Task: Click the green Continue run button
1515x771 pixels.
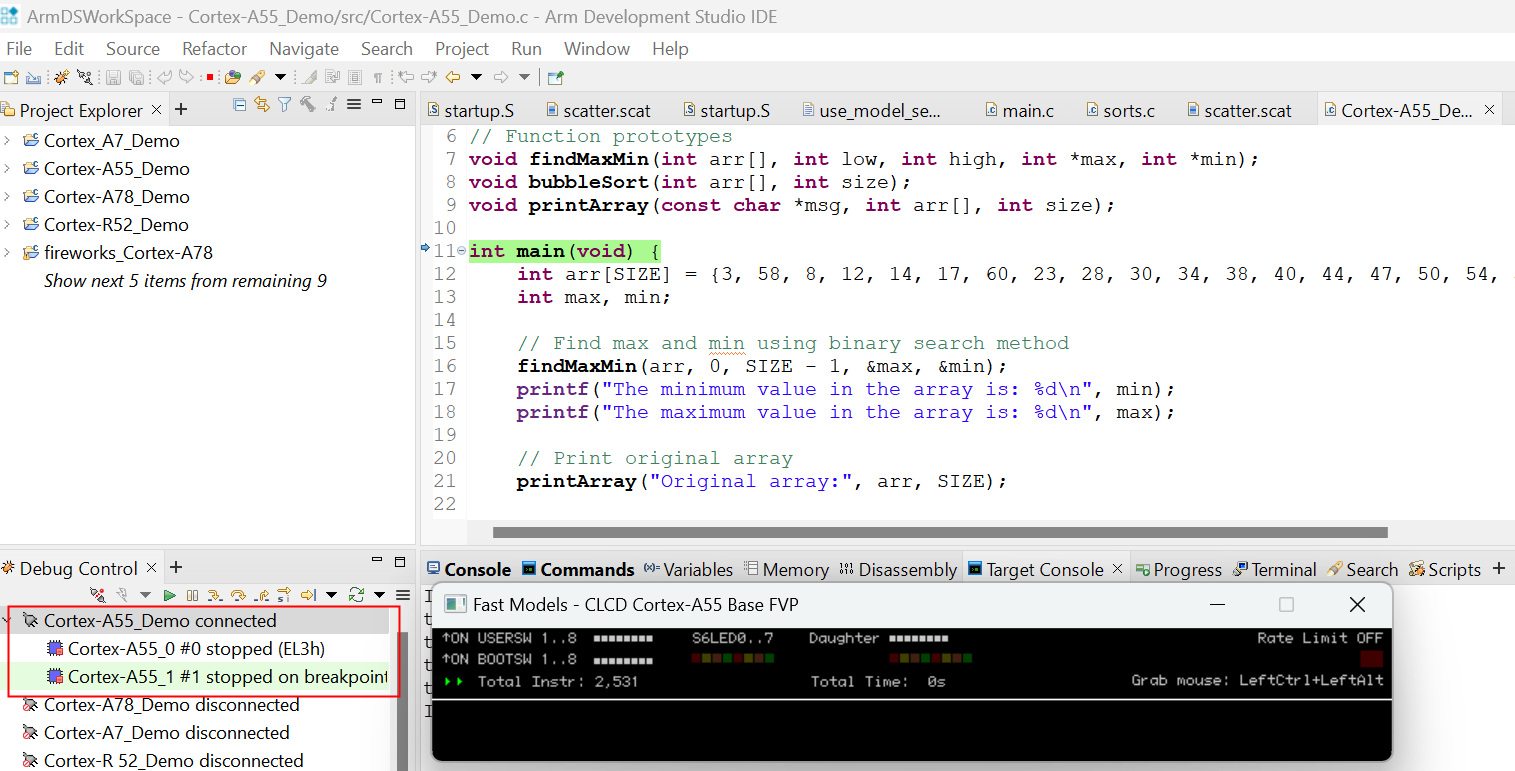Action: point(170,595)
